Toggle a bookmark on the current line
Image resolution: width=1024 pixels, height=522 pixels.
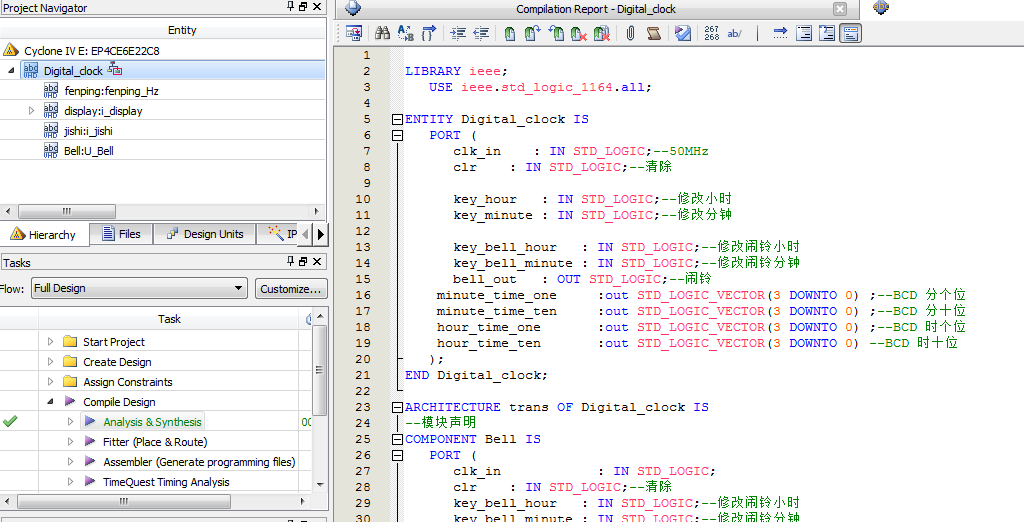(x=510, y=33)
